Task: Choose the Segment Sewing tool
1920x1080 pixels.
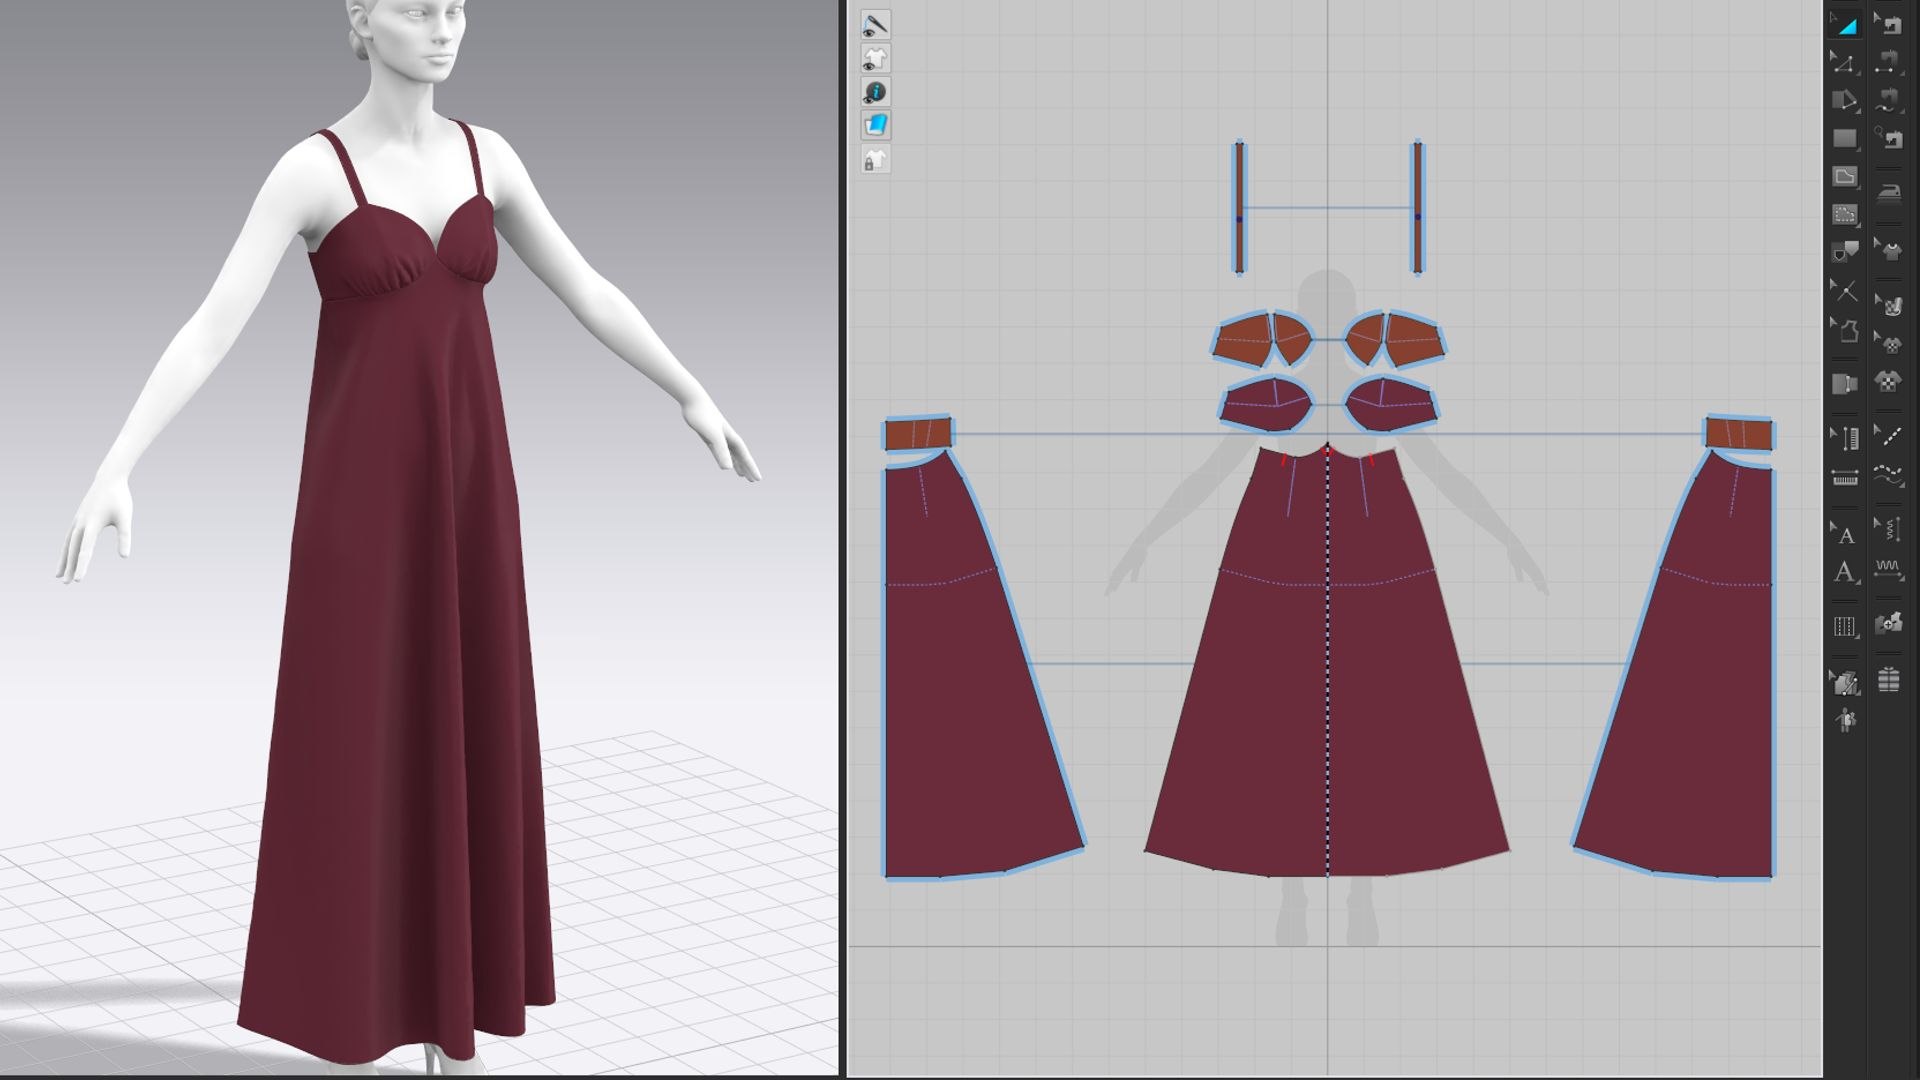Action: point(1888,63)
